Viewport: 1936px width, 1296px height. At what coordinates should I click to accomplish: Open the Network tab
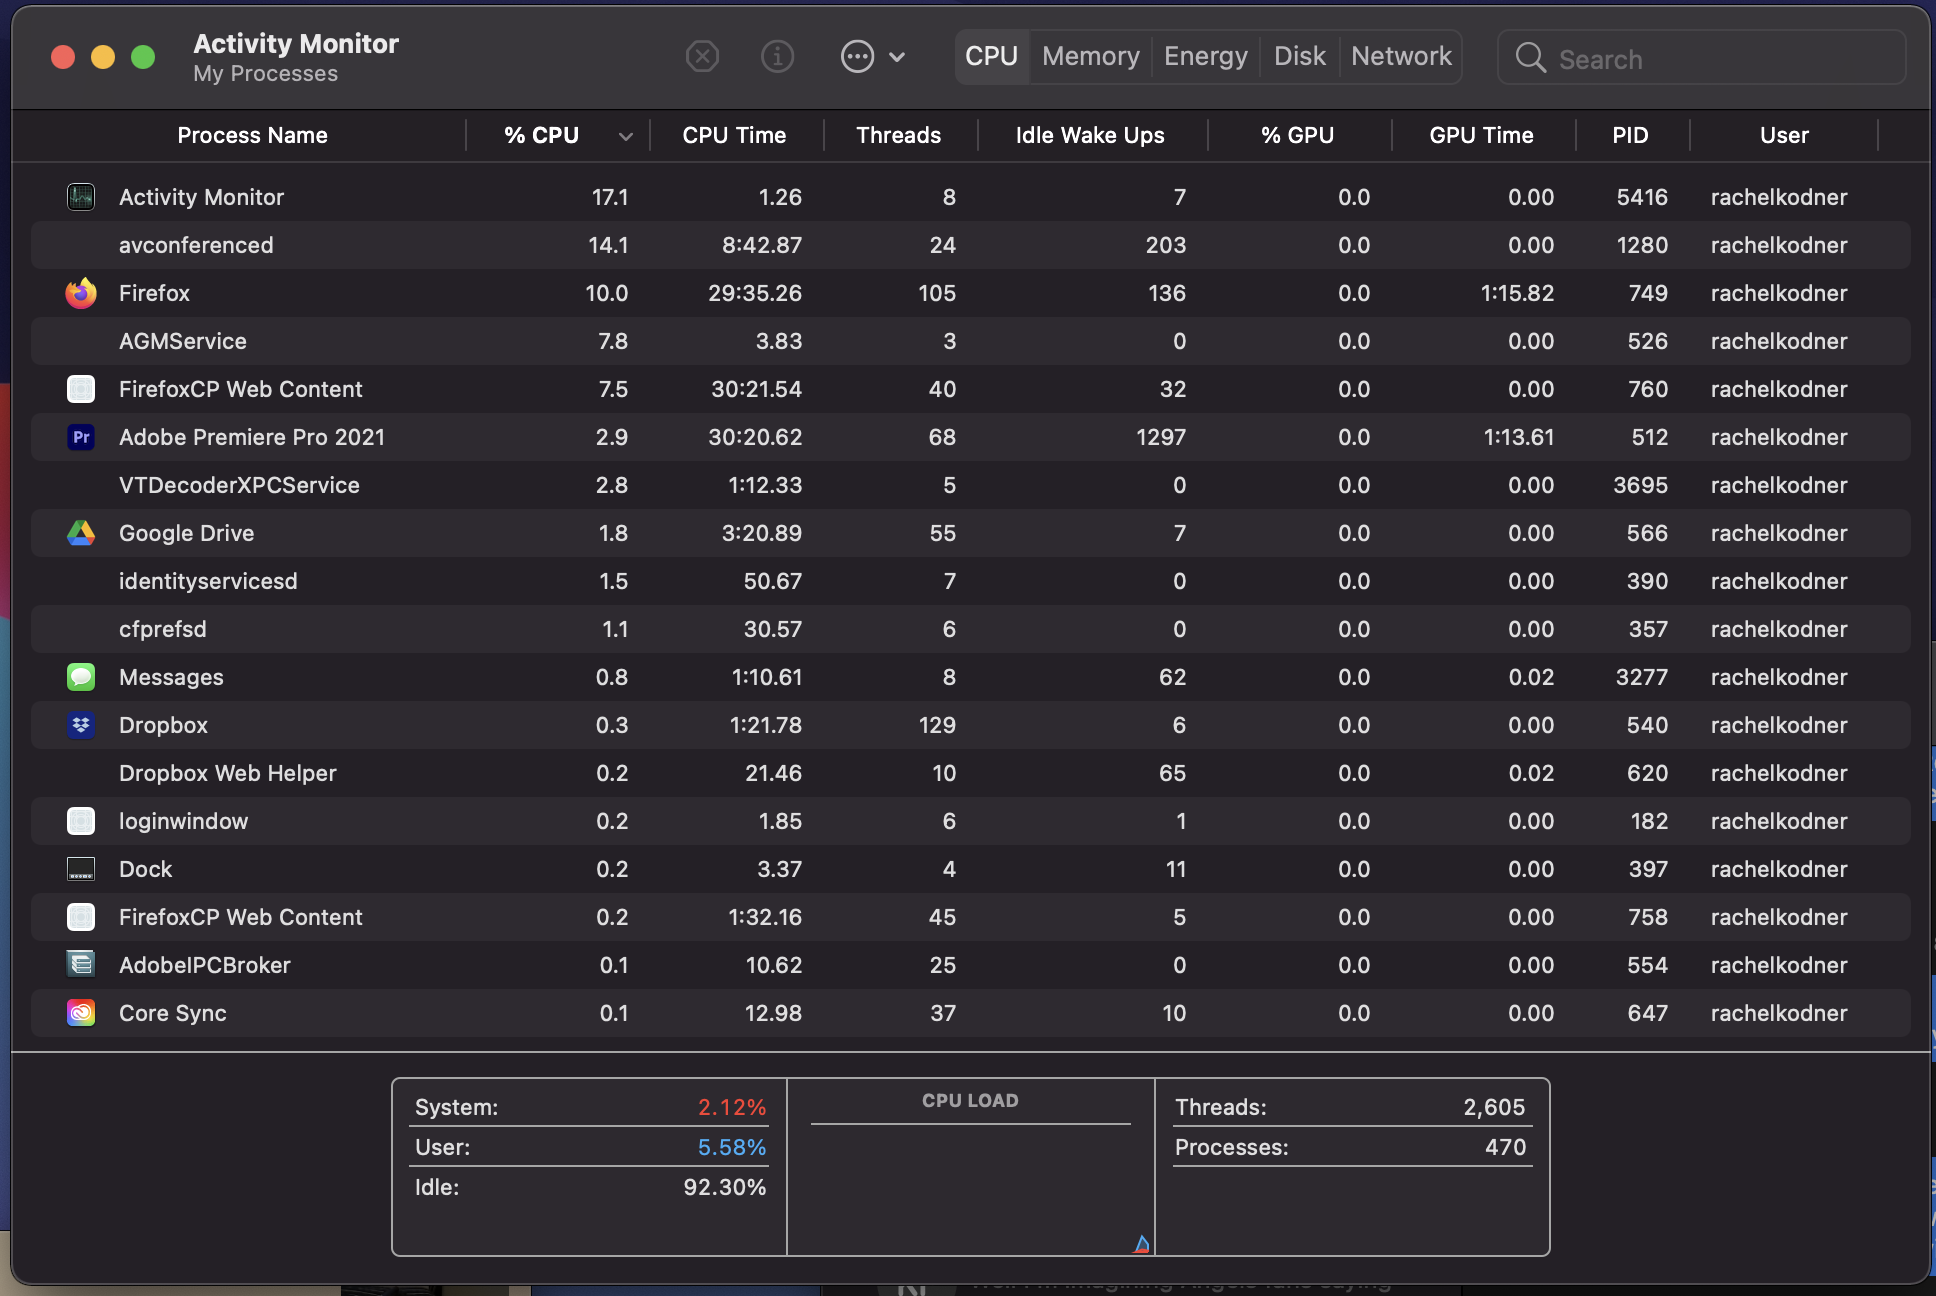pos(1400,57)
